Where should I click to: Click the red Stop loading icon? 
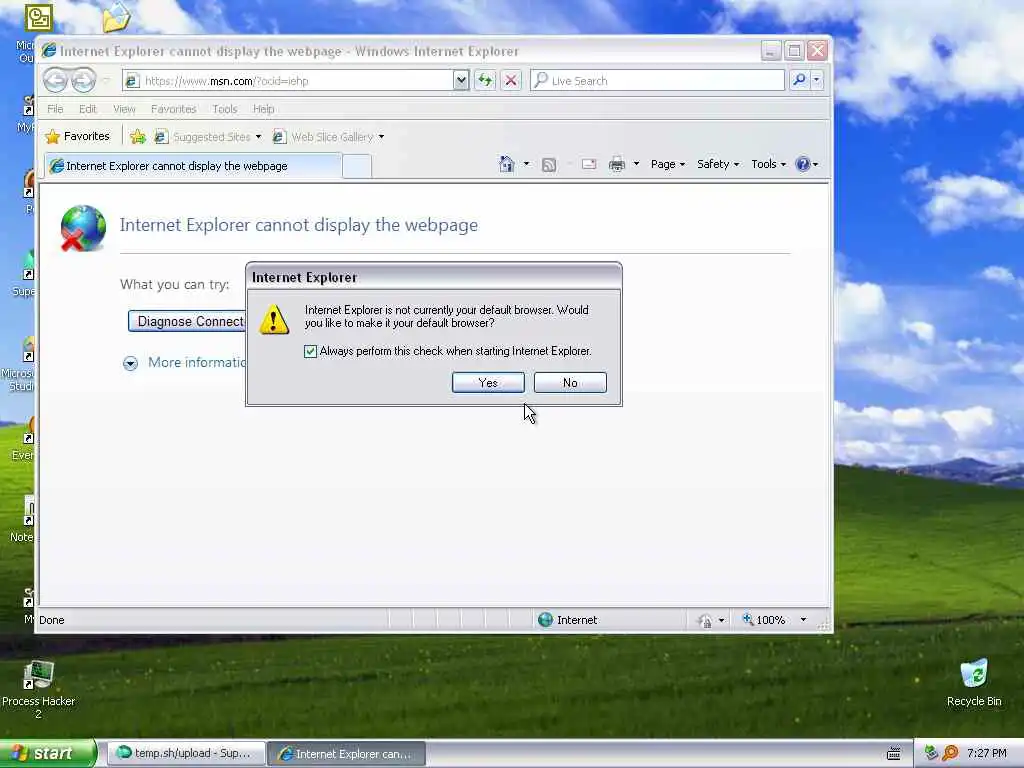click(x=511, y=80)
